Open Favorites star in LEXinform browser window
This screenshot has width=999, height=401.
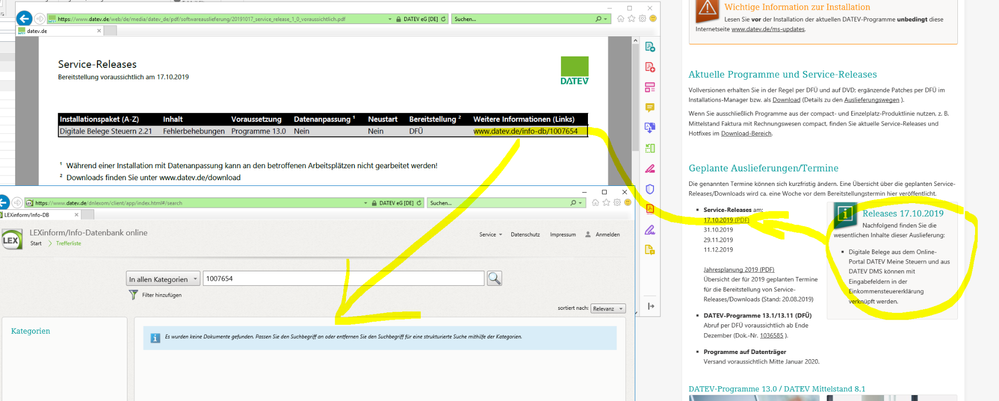coord(607,203)
